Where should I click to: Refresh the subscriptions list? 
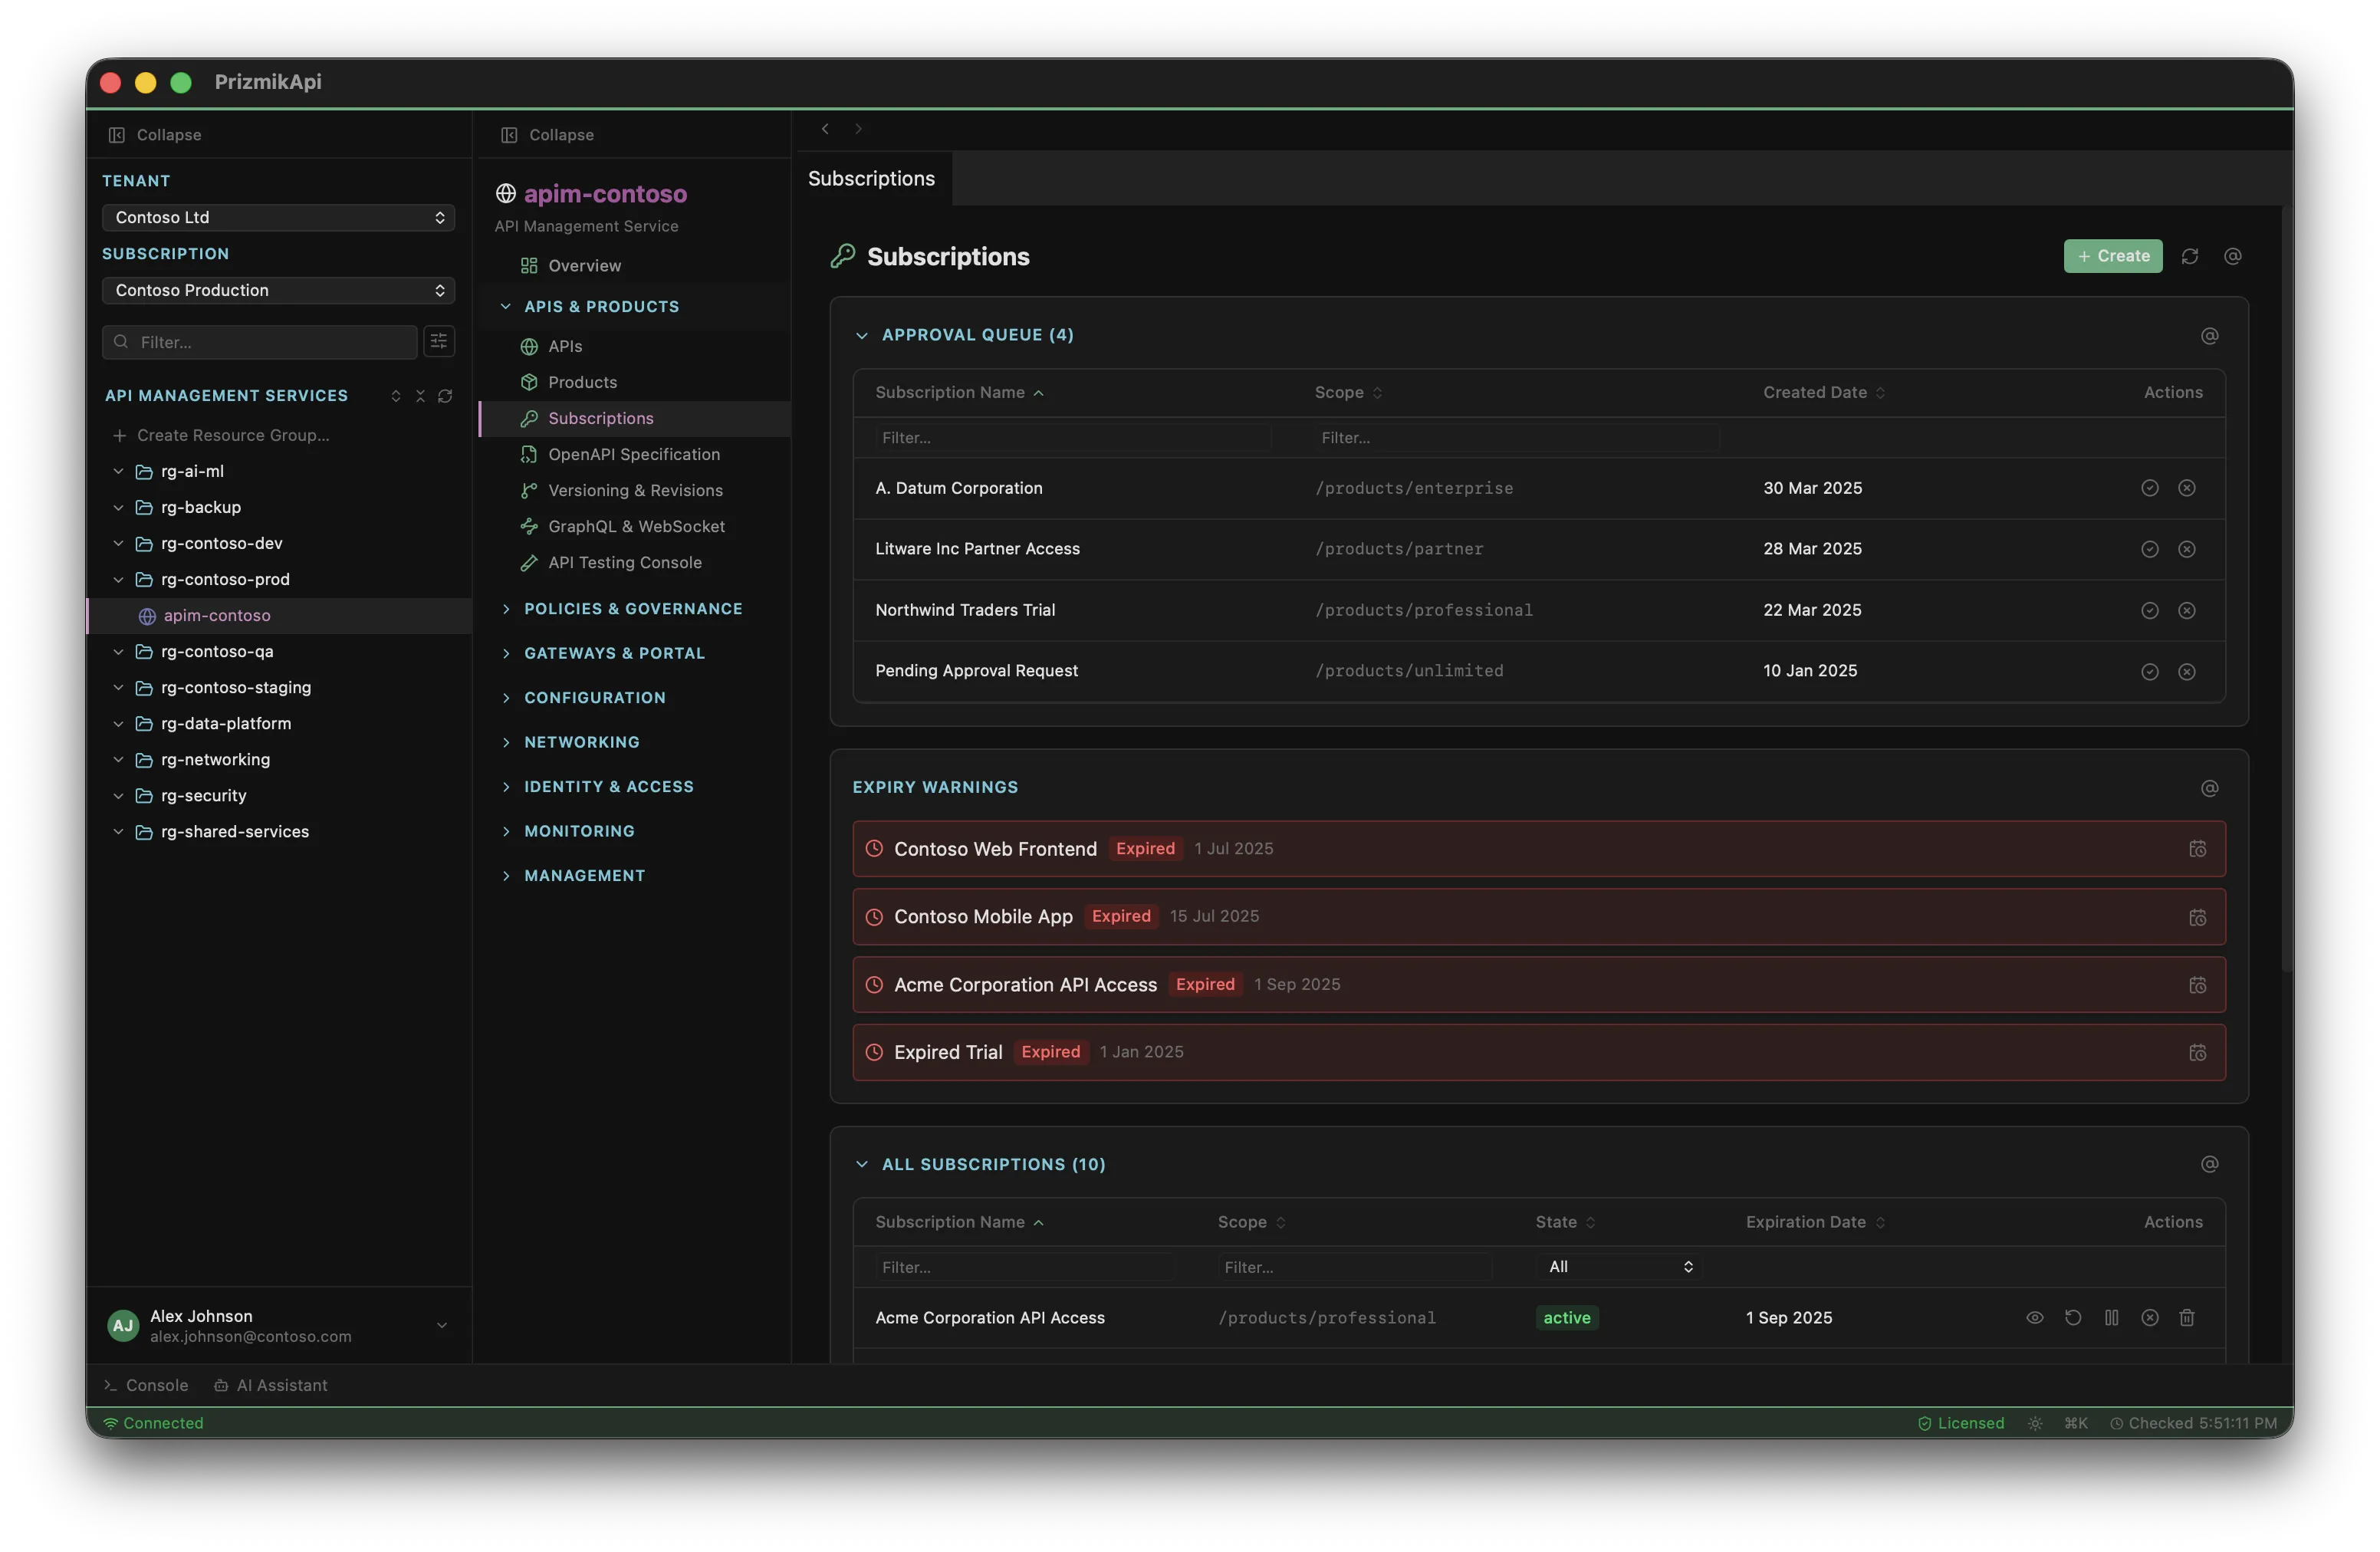coord(2190,256)
